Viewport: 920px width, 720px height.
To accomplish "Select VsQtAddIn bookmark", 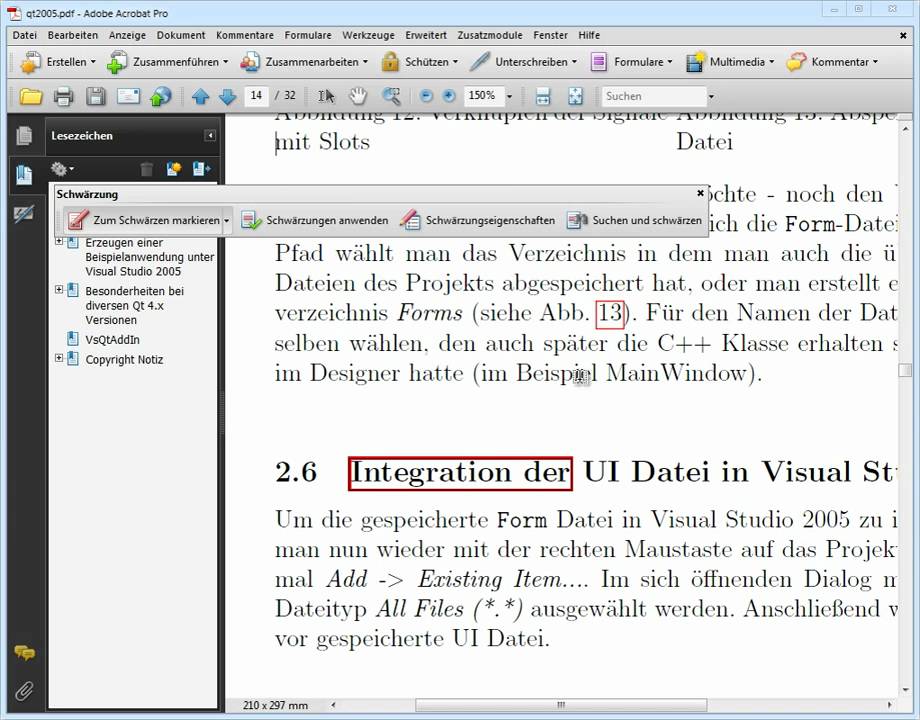I will coord(112,340).
